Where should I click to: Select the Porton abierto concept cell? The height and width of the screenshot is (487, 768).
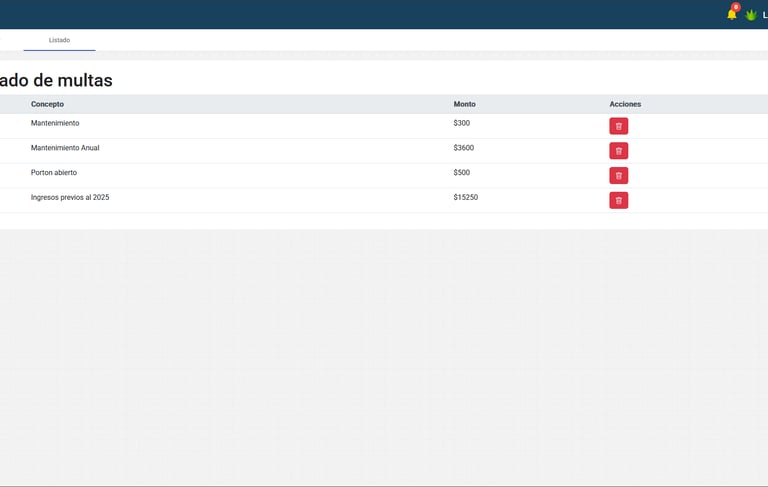coord(54,172)
